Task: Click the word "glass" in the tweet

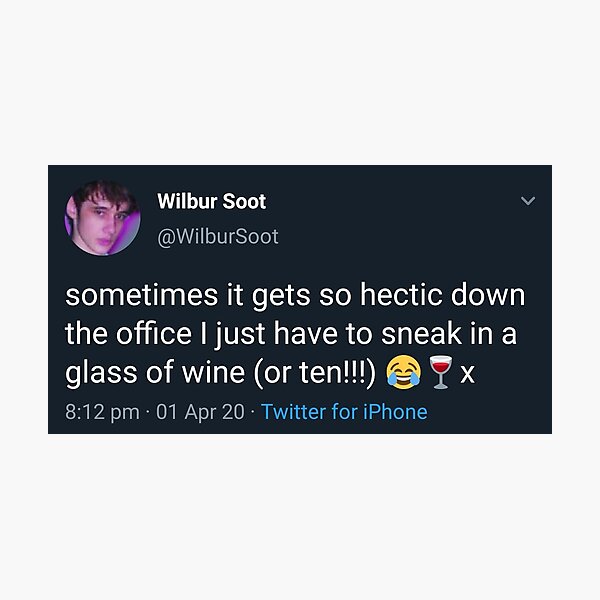Action: pos(101,373)
